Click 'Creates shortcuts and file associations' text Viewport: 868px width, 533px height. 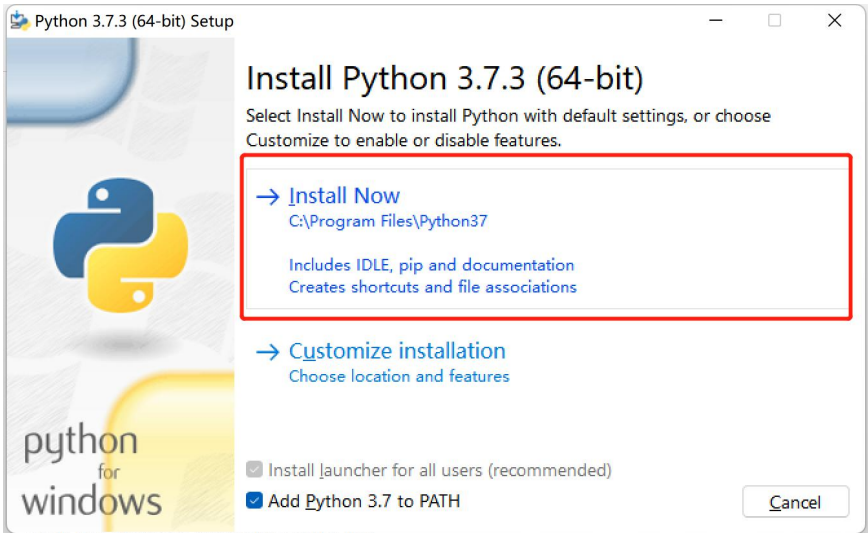tap(432, 287)
